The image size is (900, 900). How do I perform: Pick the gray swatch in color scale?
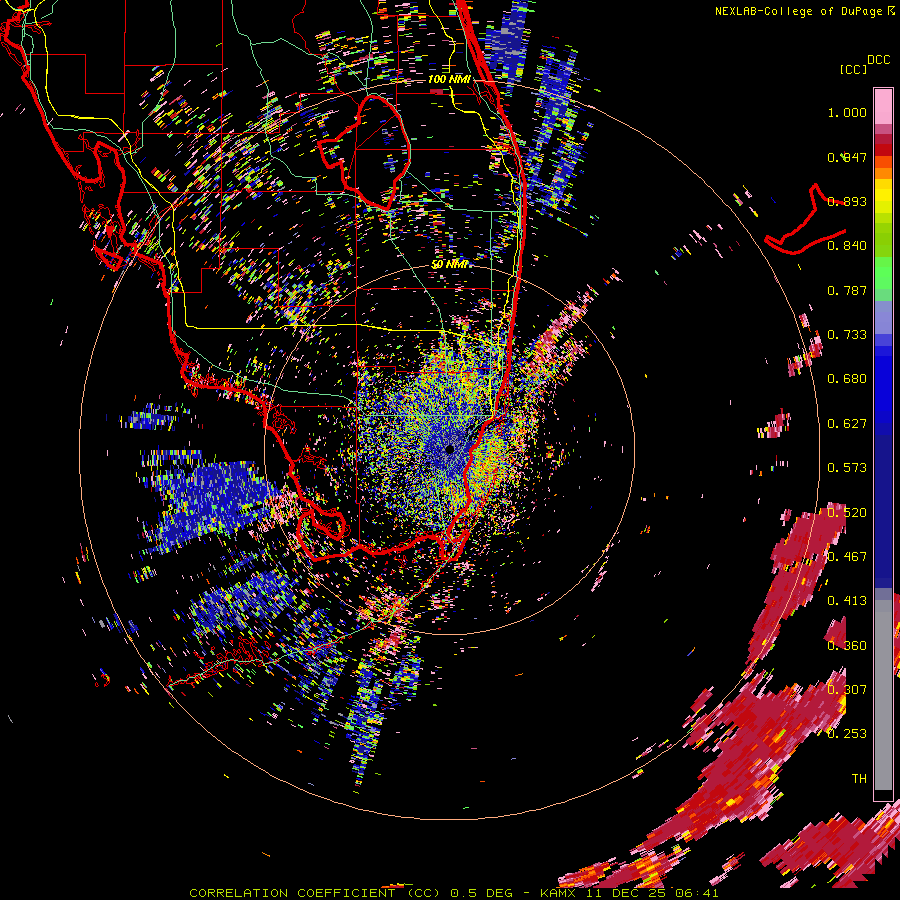coord(883,695)
